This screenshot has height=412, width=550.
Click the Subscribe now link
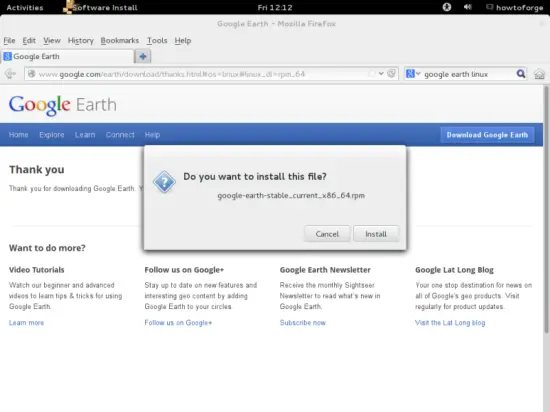point(302,323)
